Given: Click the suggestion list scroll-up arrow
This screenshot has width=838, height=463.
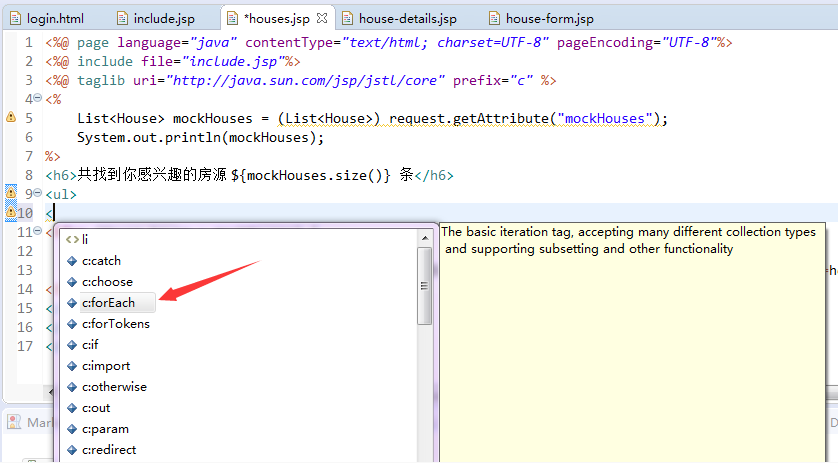Looking at the screenshot, I should click(425, 238).
